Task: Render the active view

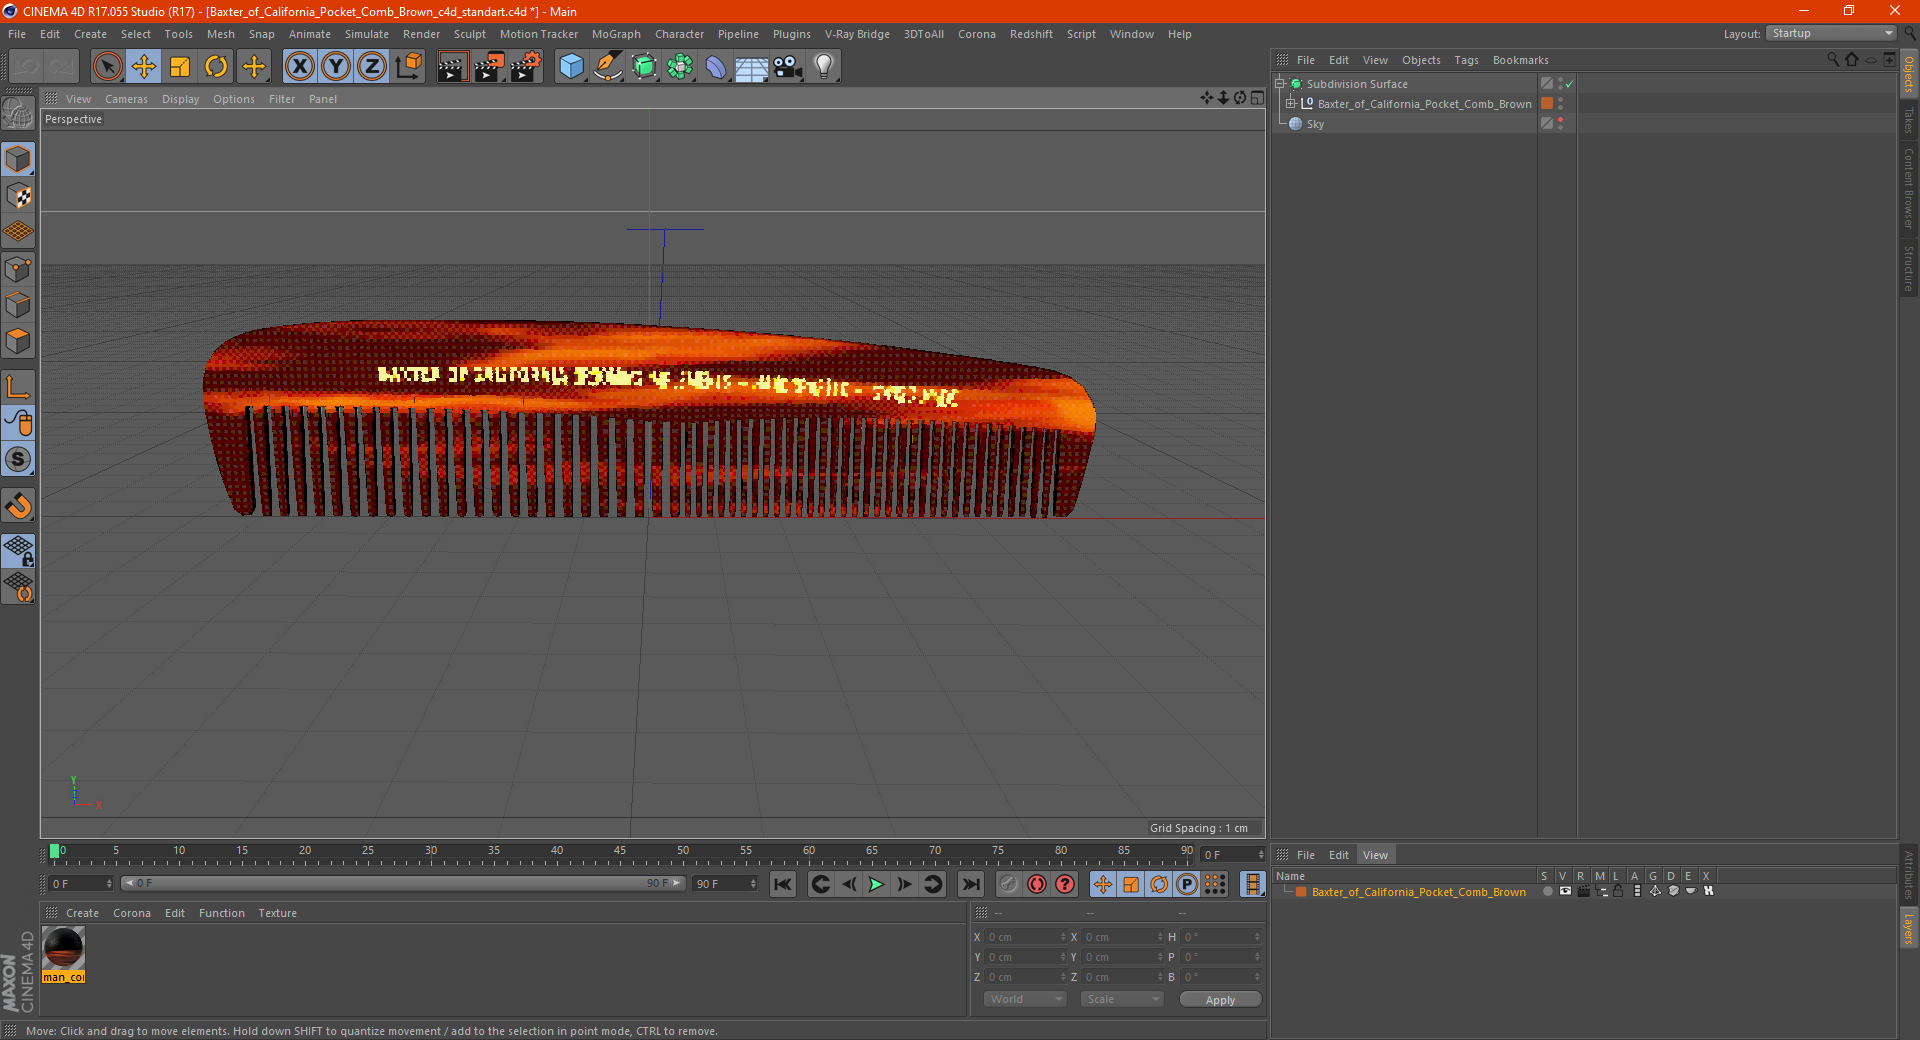Action: click(x=452, y=67)
